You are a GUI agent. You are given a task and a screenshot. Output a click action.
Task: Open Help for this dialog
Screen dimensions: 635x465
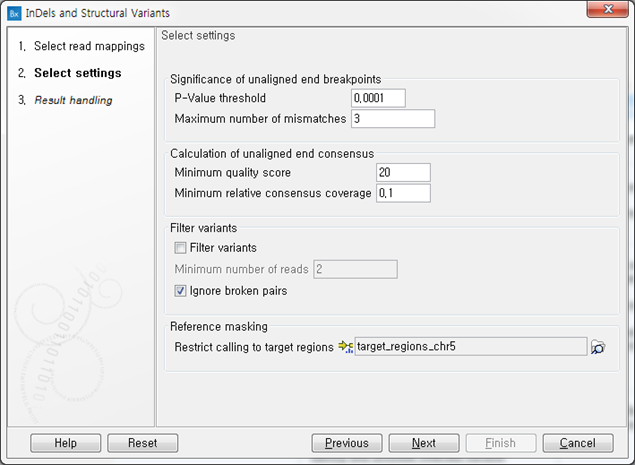point(66,443)
